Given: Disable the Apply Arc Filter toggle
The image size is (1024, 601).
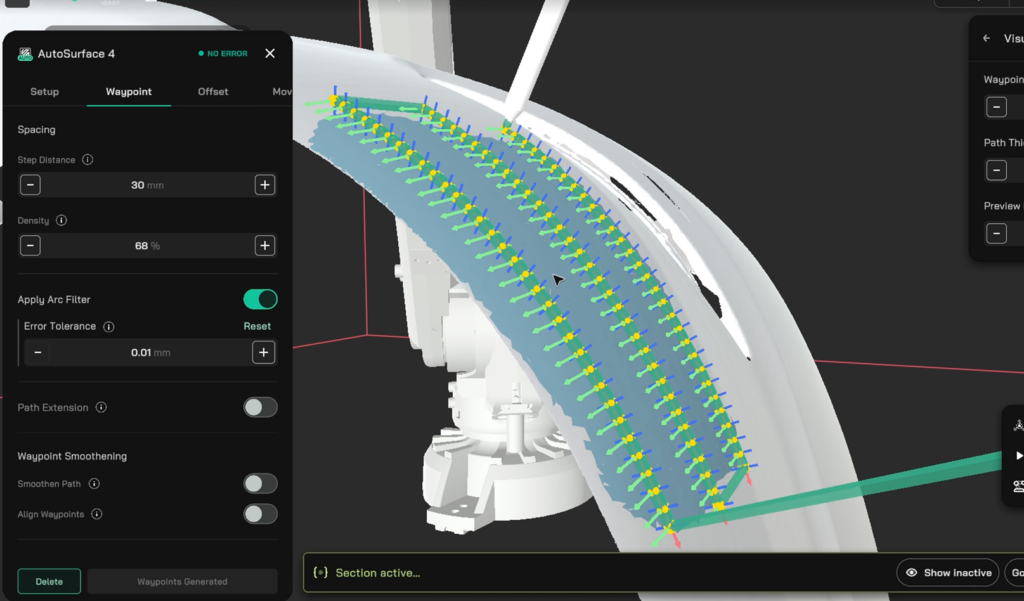Looking at the screenshot, I should tap(259, 299).
